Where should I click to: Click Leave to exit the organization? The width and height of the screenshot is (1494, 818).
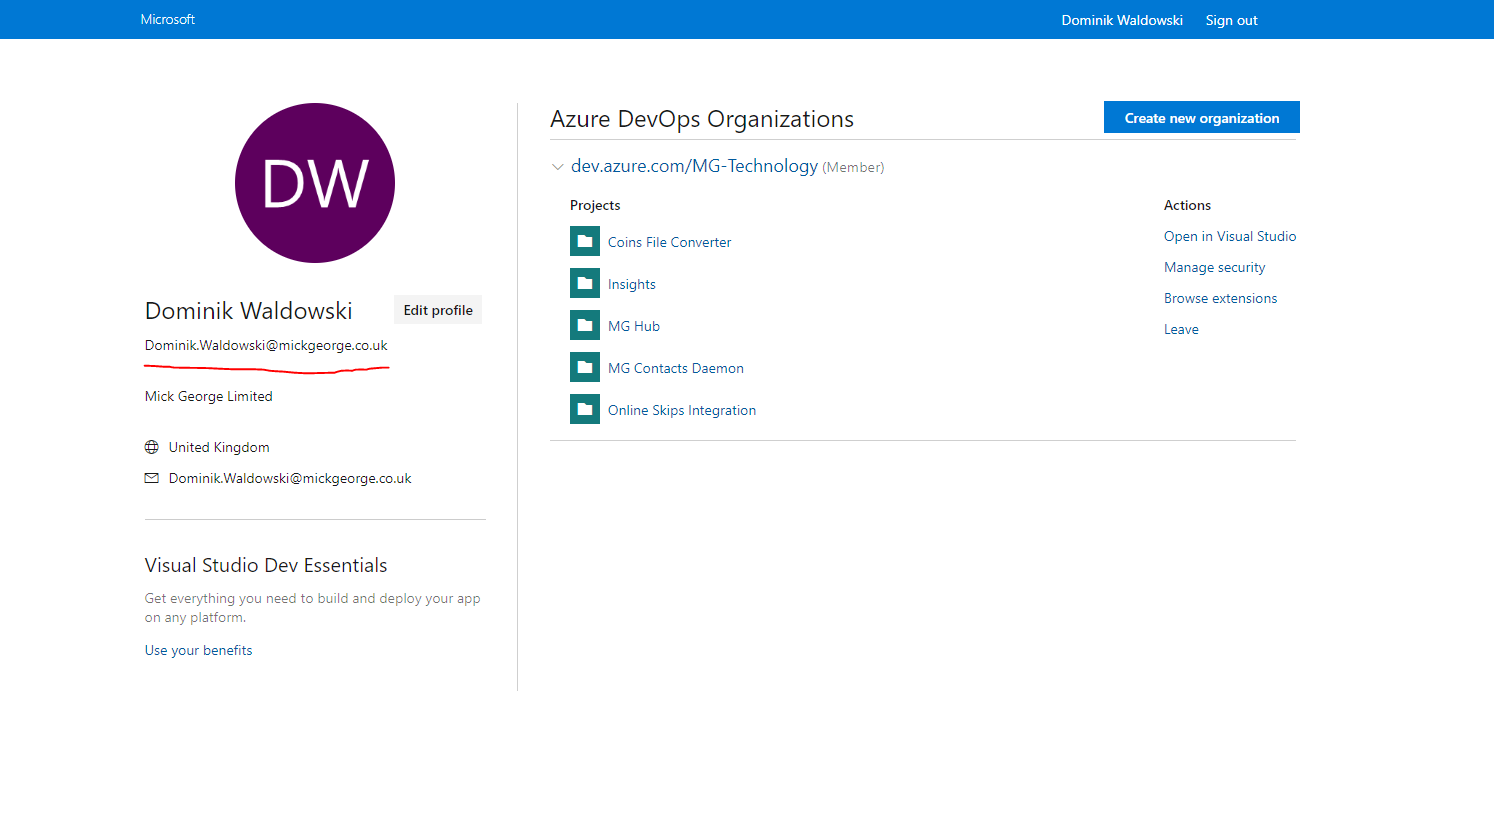click(1181, 329)
